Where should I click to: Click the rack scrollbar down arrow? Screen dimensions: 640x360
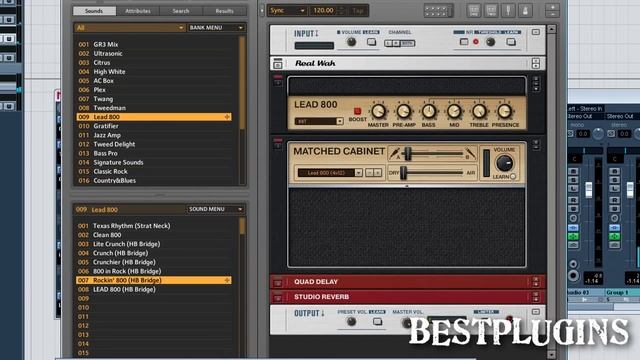551,355
